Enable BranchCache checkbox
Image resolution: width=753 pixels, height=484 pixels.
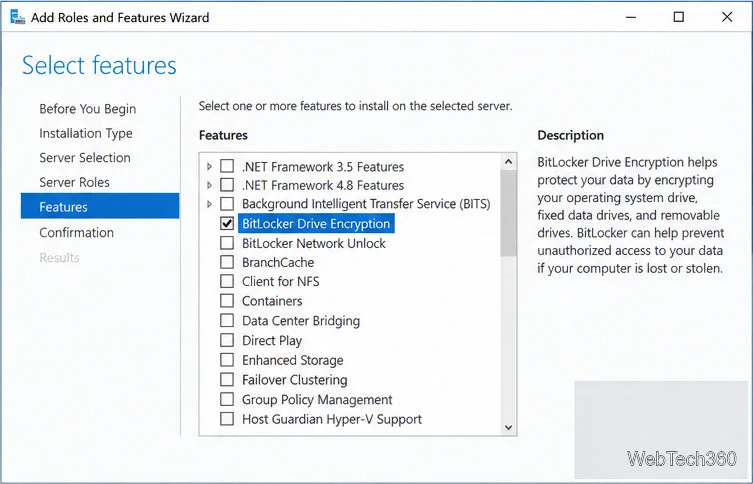point(227,262)
